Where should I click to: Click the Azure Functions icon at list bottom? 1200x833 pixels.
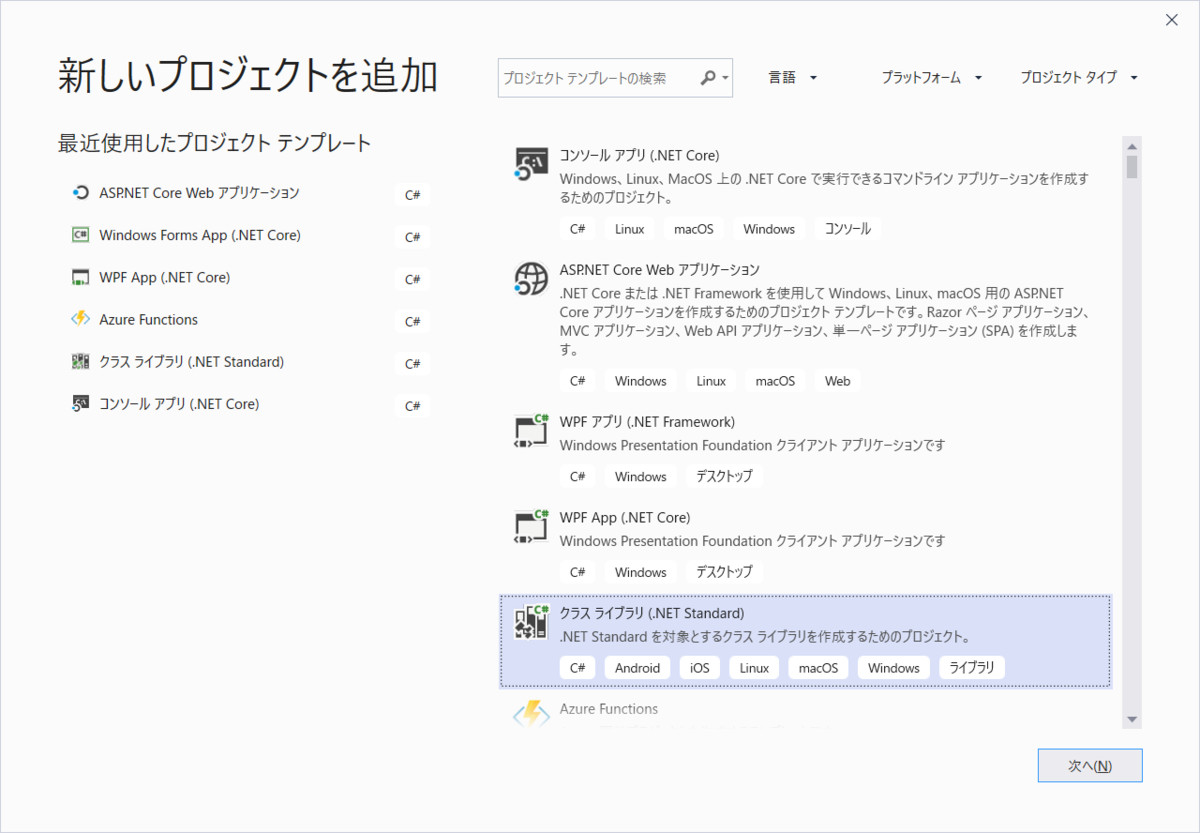tap(531, 713)
